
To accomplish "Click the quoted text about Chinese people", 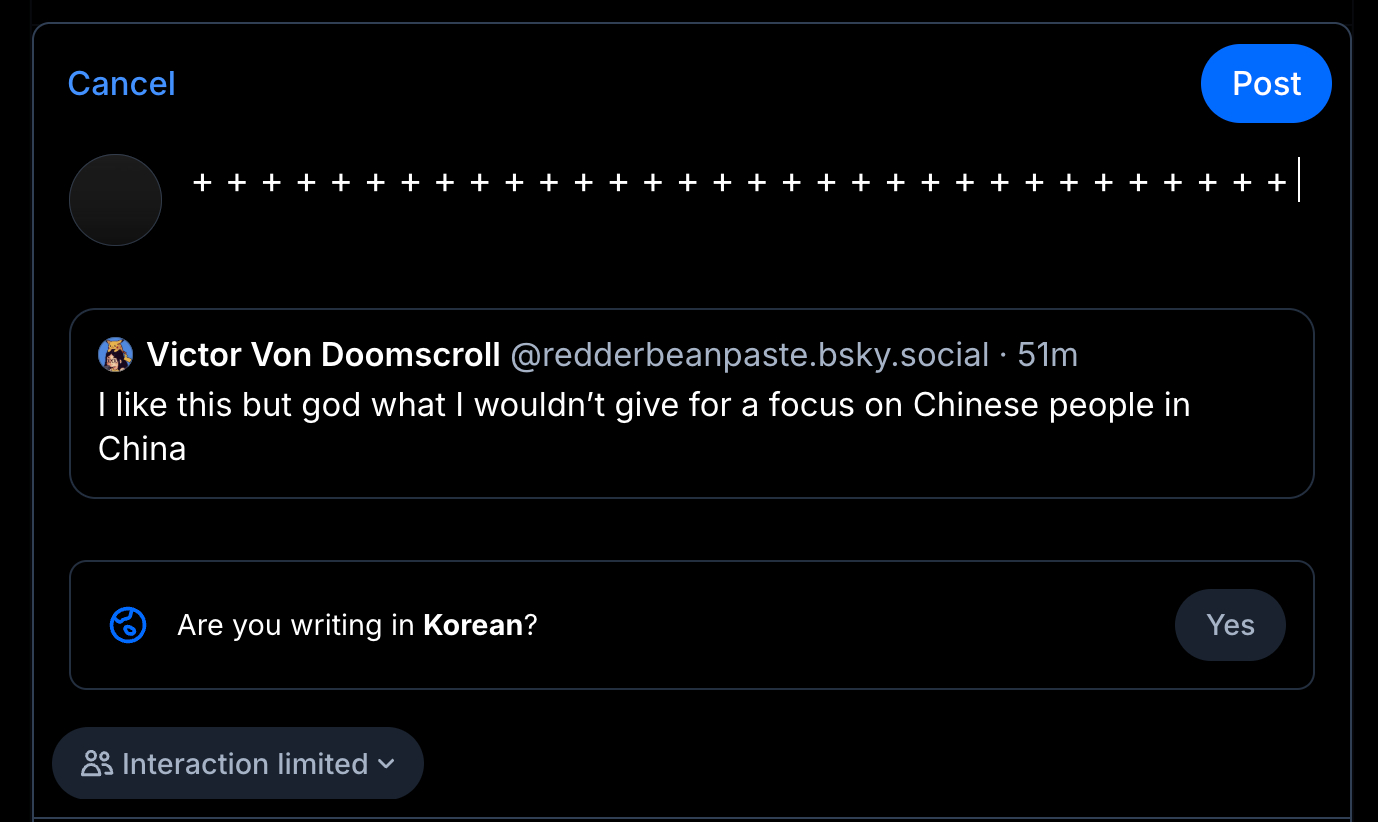I will click(x=644, y=405).
